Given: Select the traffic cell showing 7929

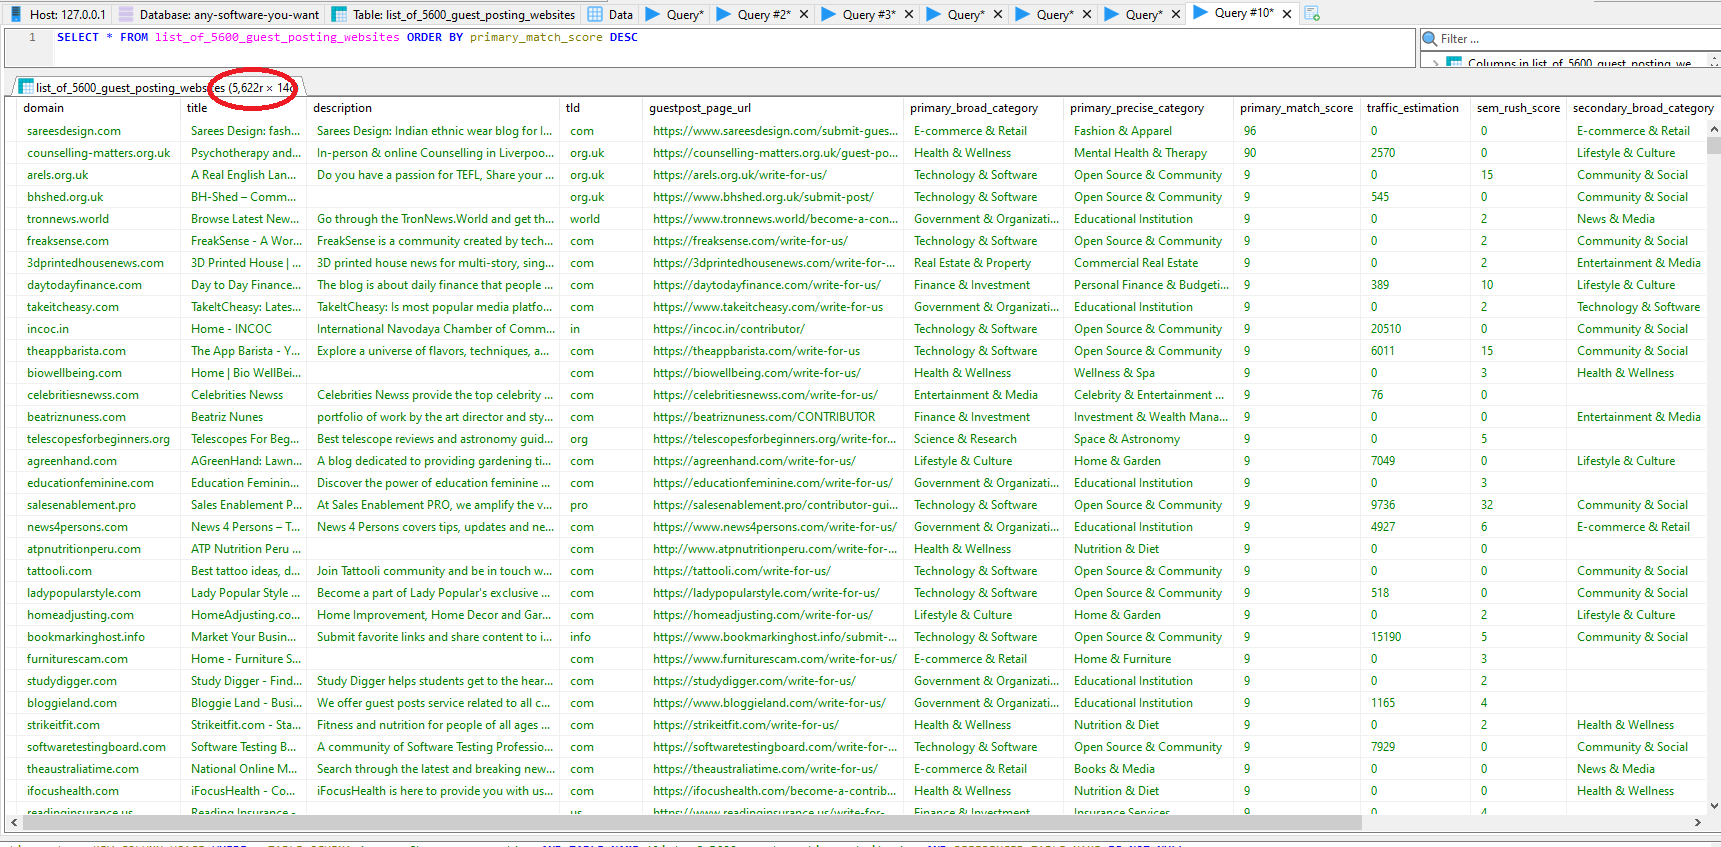Looking at the screenshot, I should point(1416,747).
